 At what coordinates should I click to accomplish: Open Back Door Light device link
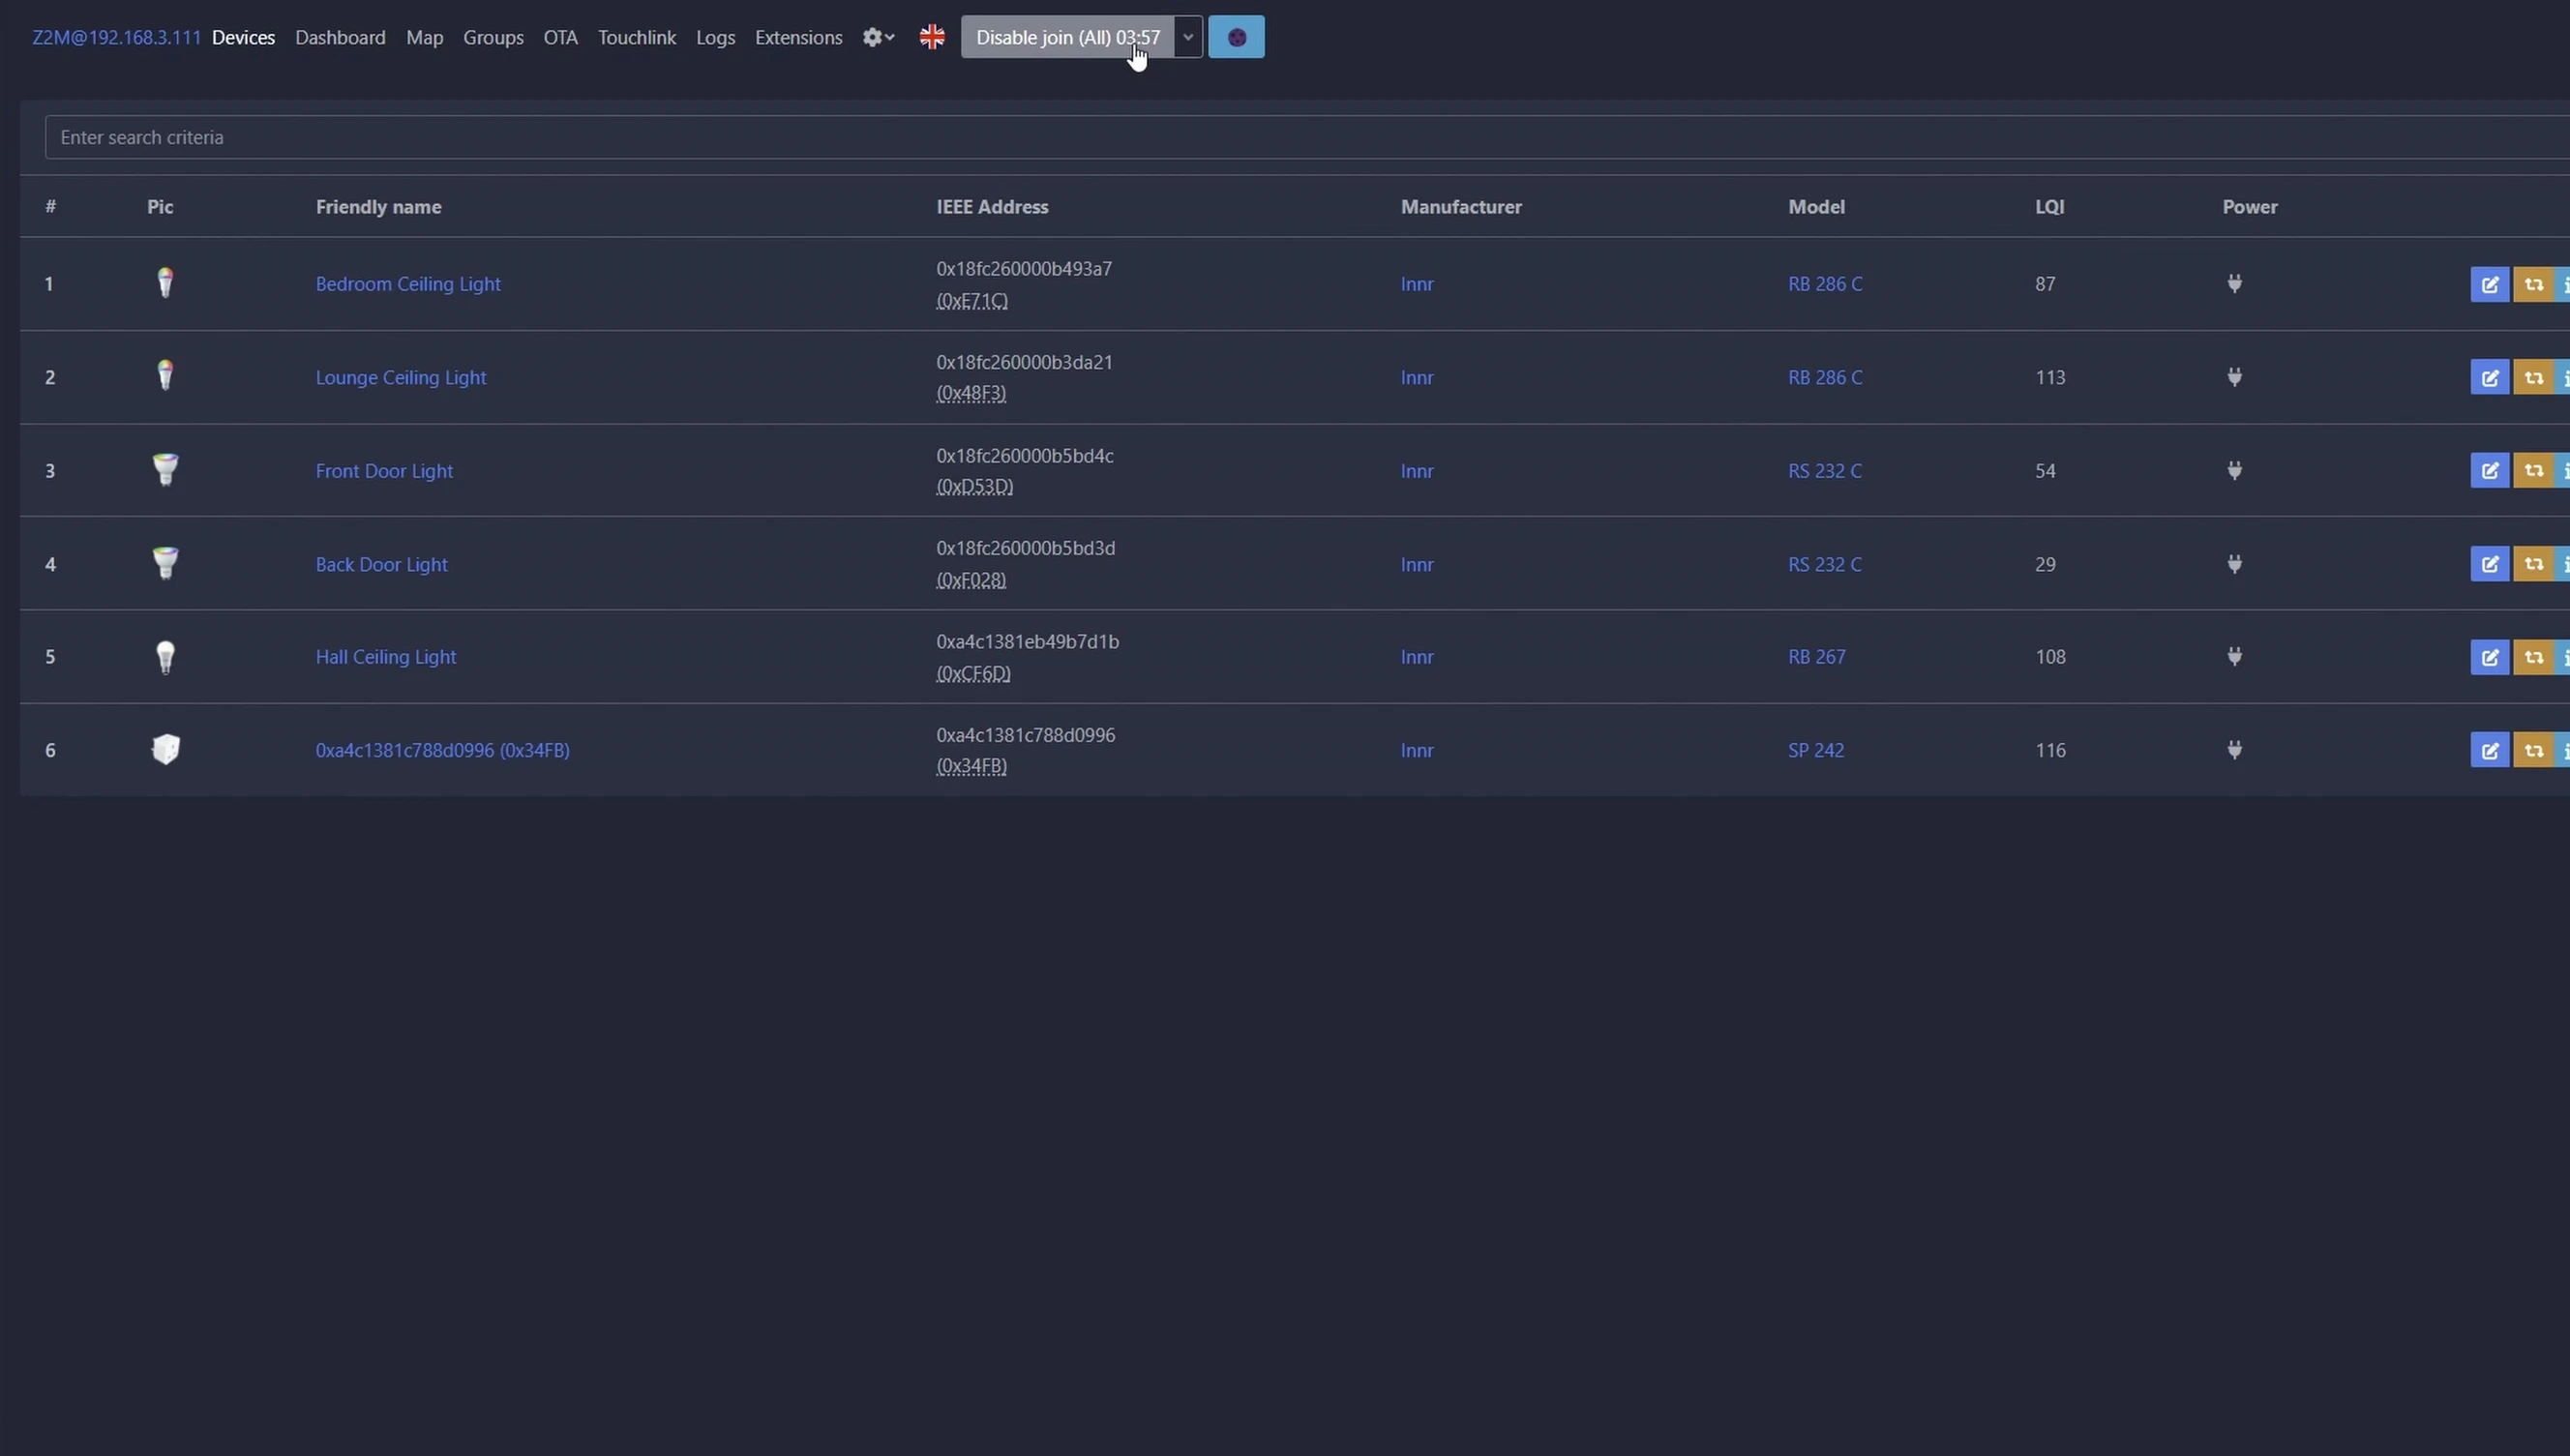pyautogui.click(x=381, y=564)
